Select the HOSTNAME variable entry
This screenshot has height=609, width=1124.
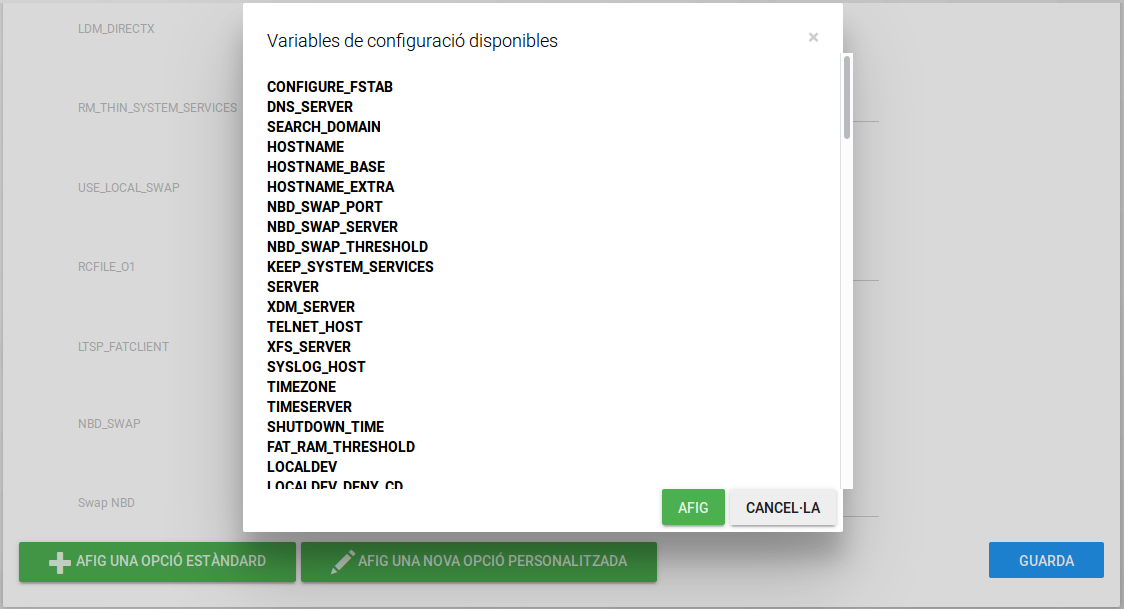click(305, 147)
